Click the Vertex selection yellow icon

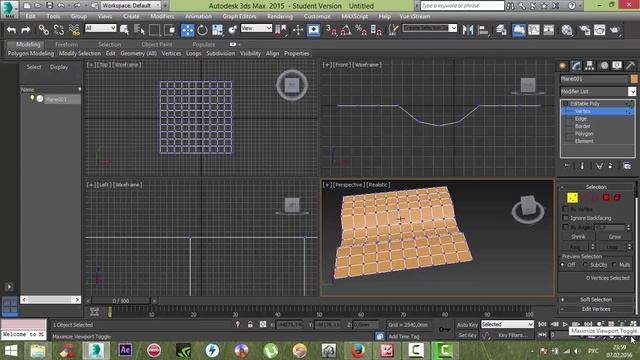click(572, 198)
